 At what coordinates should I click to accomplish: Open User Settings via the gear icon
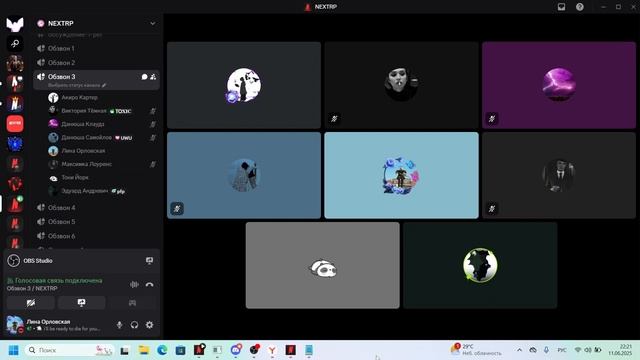pyautogui.click(x=149, y=325)
